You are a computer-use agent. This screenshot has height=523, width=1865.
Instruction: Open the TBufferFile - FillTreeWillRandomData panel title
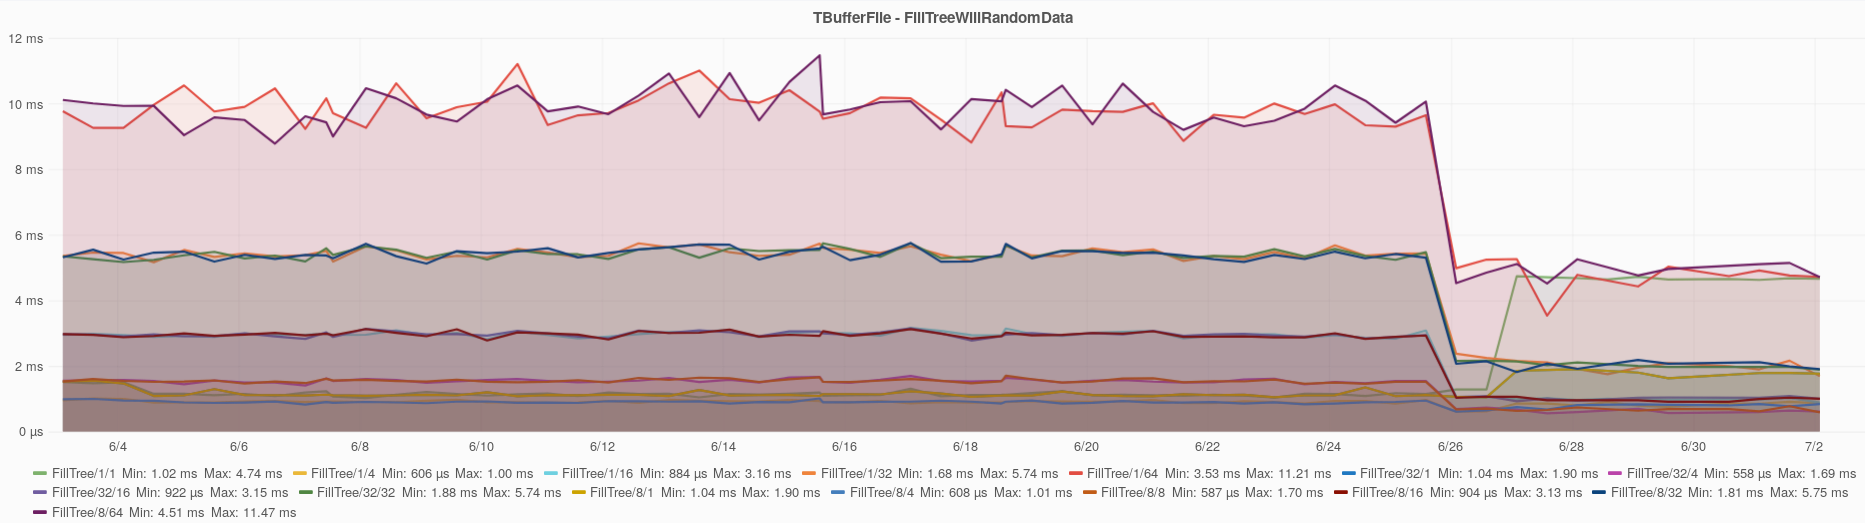pos(943,18)
